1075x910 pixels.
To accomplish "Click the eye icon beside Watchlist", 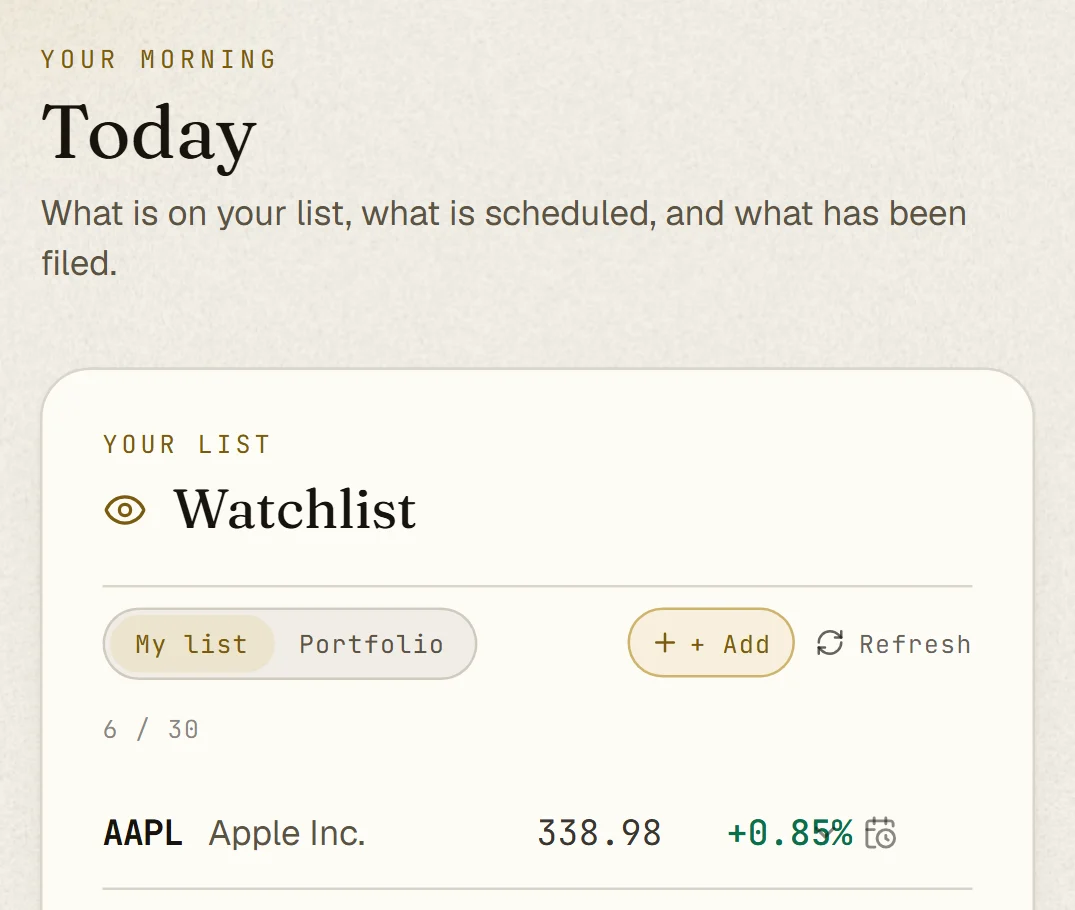I will (125, 510).
